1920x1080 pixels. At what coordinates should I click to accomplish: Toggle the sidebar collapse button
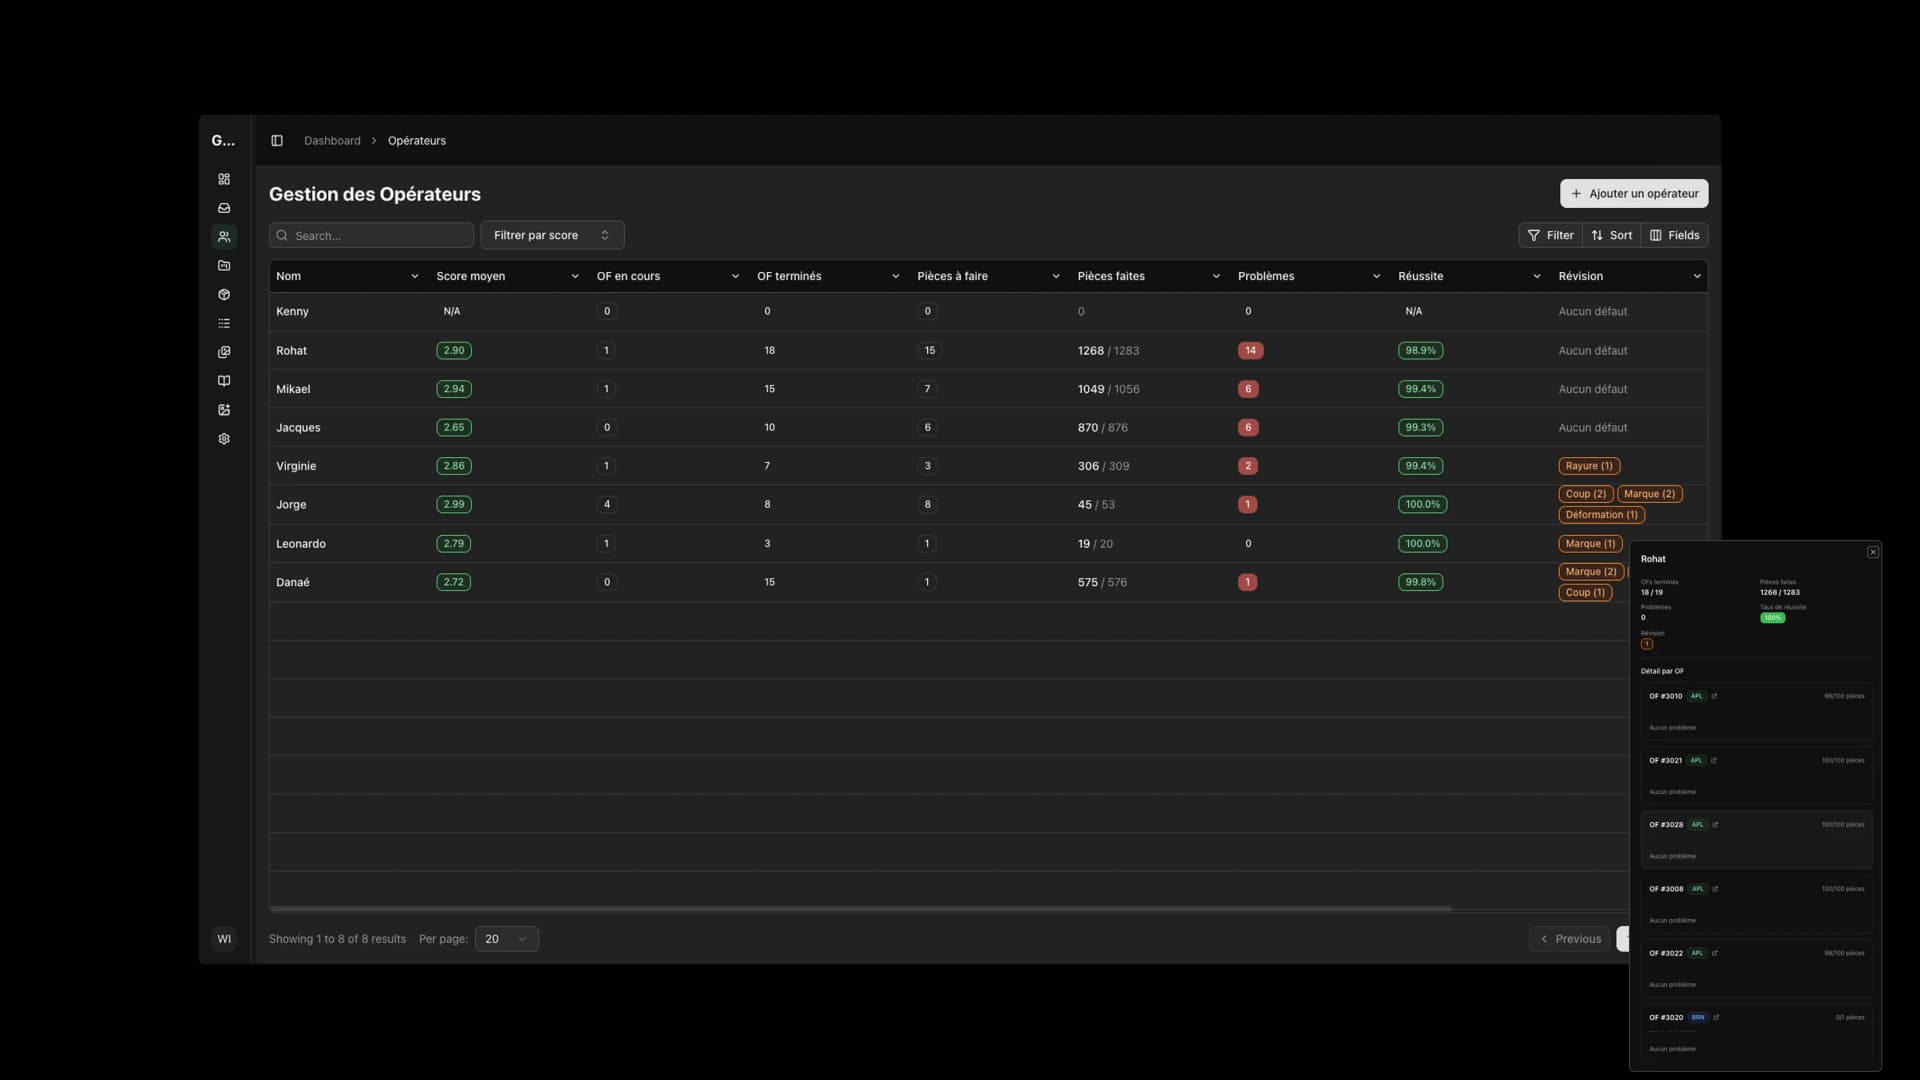[277, 141]
